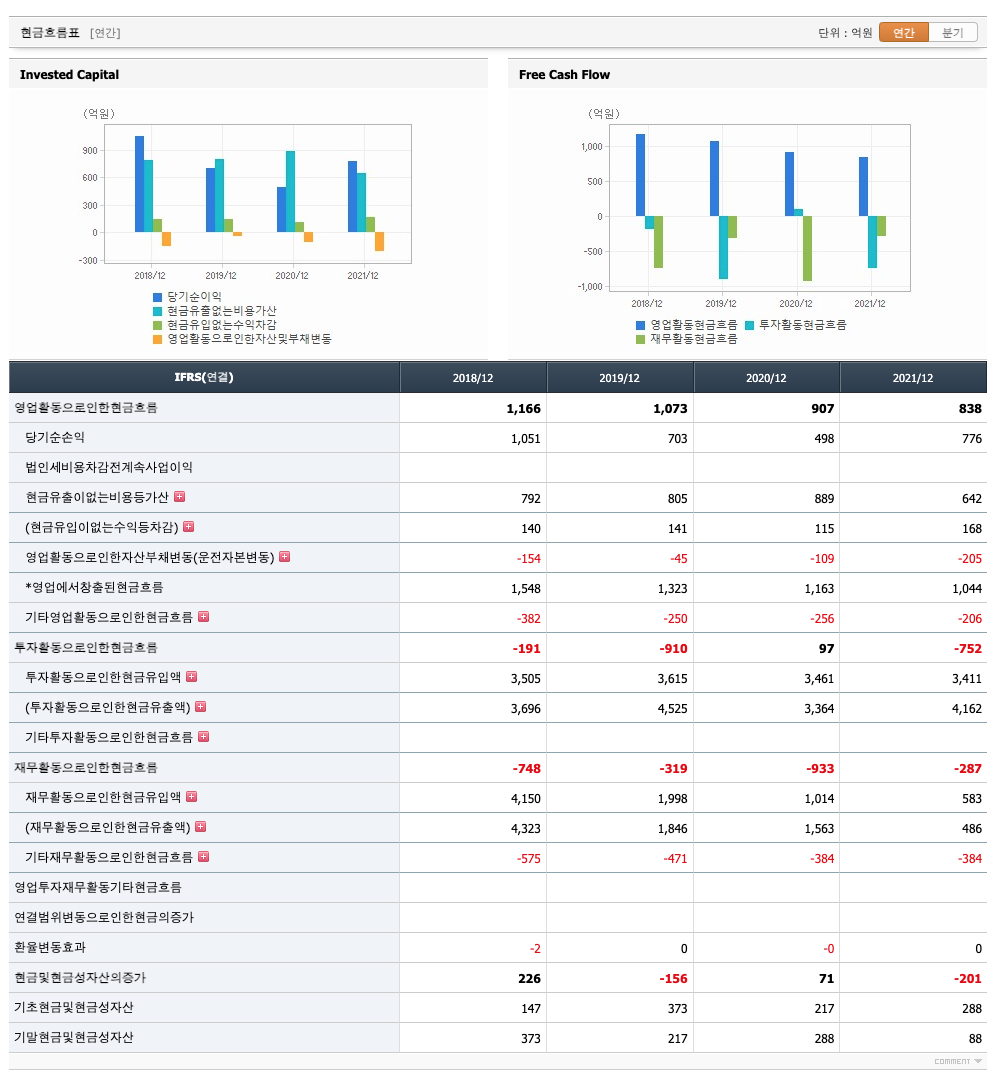Click the 현금유출없는비용가산 legend teal swatch
Viewport: 997px width, 1080px height.
pyautogui.click(x=157, y=311)
